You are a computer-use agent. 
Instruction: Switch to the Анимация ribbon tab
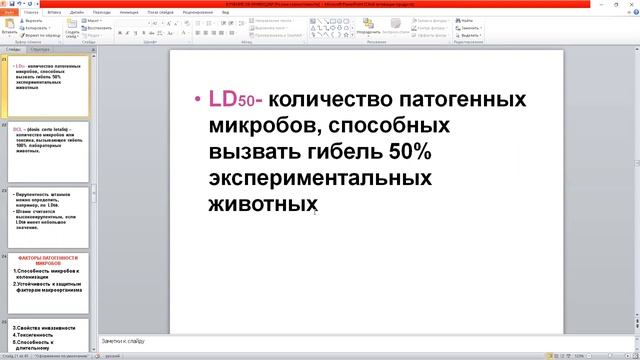coord(129,12)
